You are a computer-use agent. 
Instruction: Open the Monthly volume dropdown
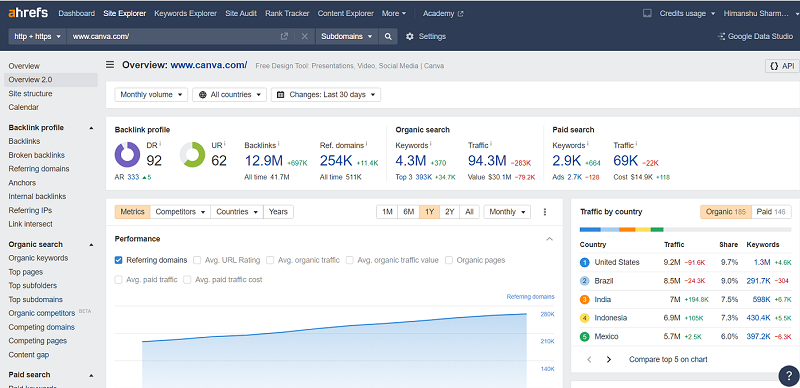151,94
